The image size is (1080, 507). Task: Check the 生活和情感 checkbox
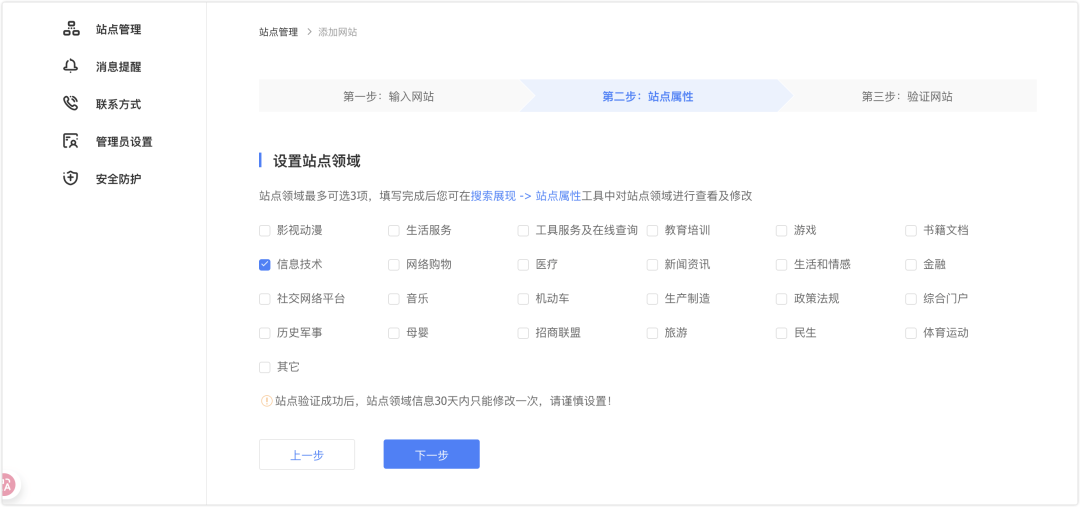(781, 265)
